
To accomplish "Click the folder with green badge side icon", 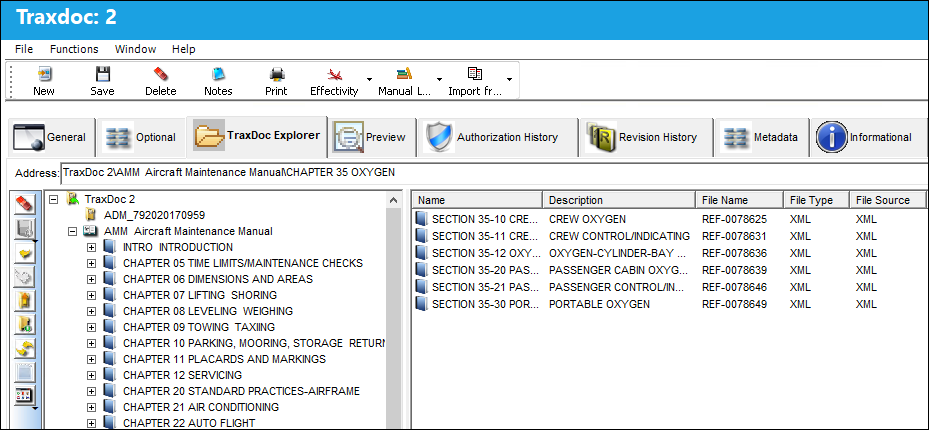I will click(25, 325).
